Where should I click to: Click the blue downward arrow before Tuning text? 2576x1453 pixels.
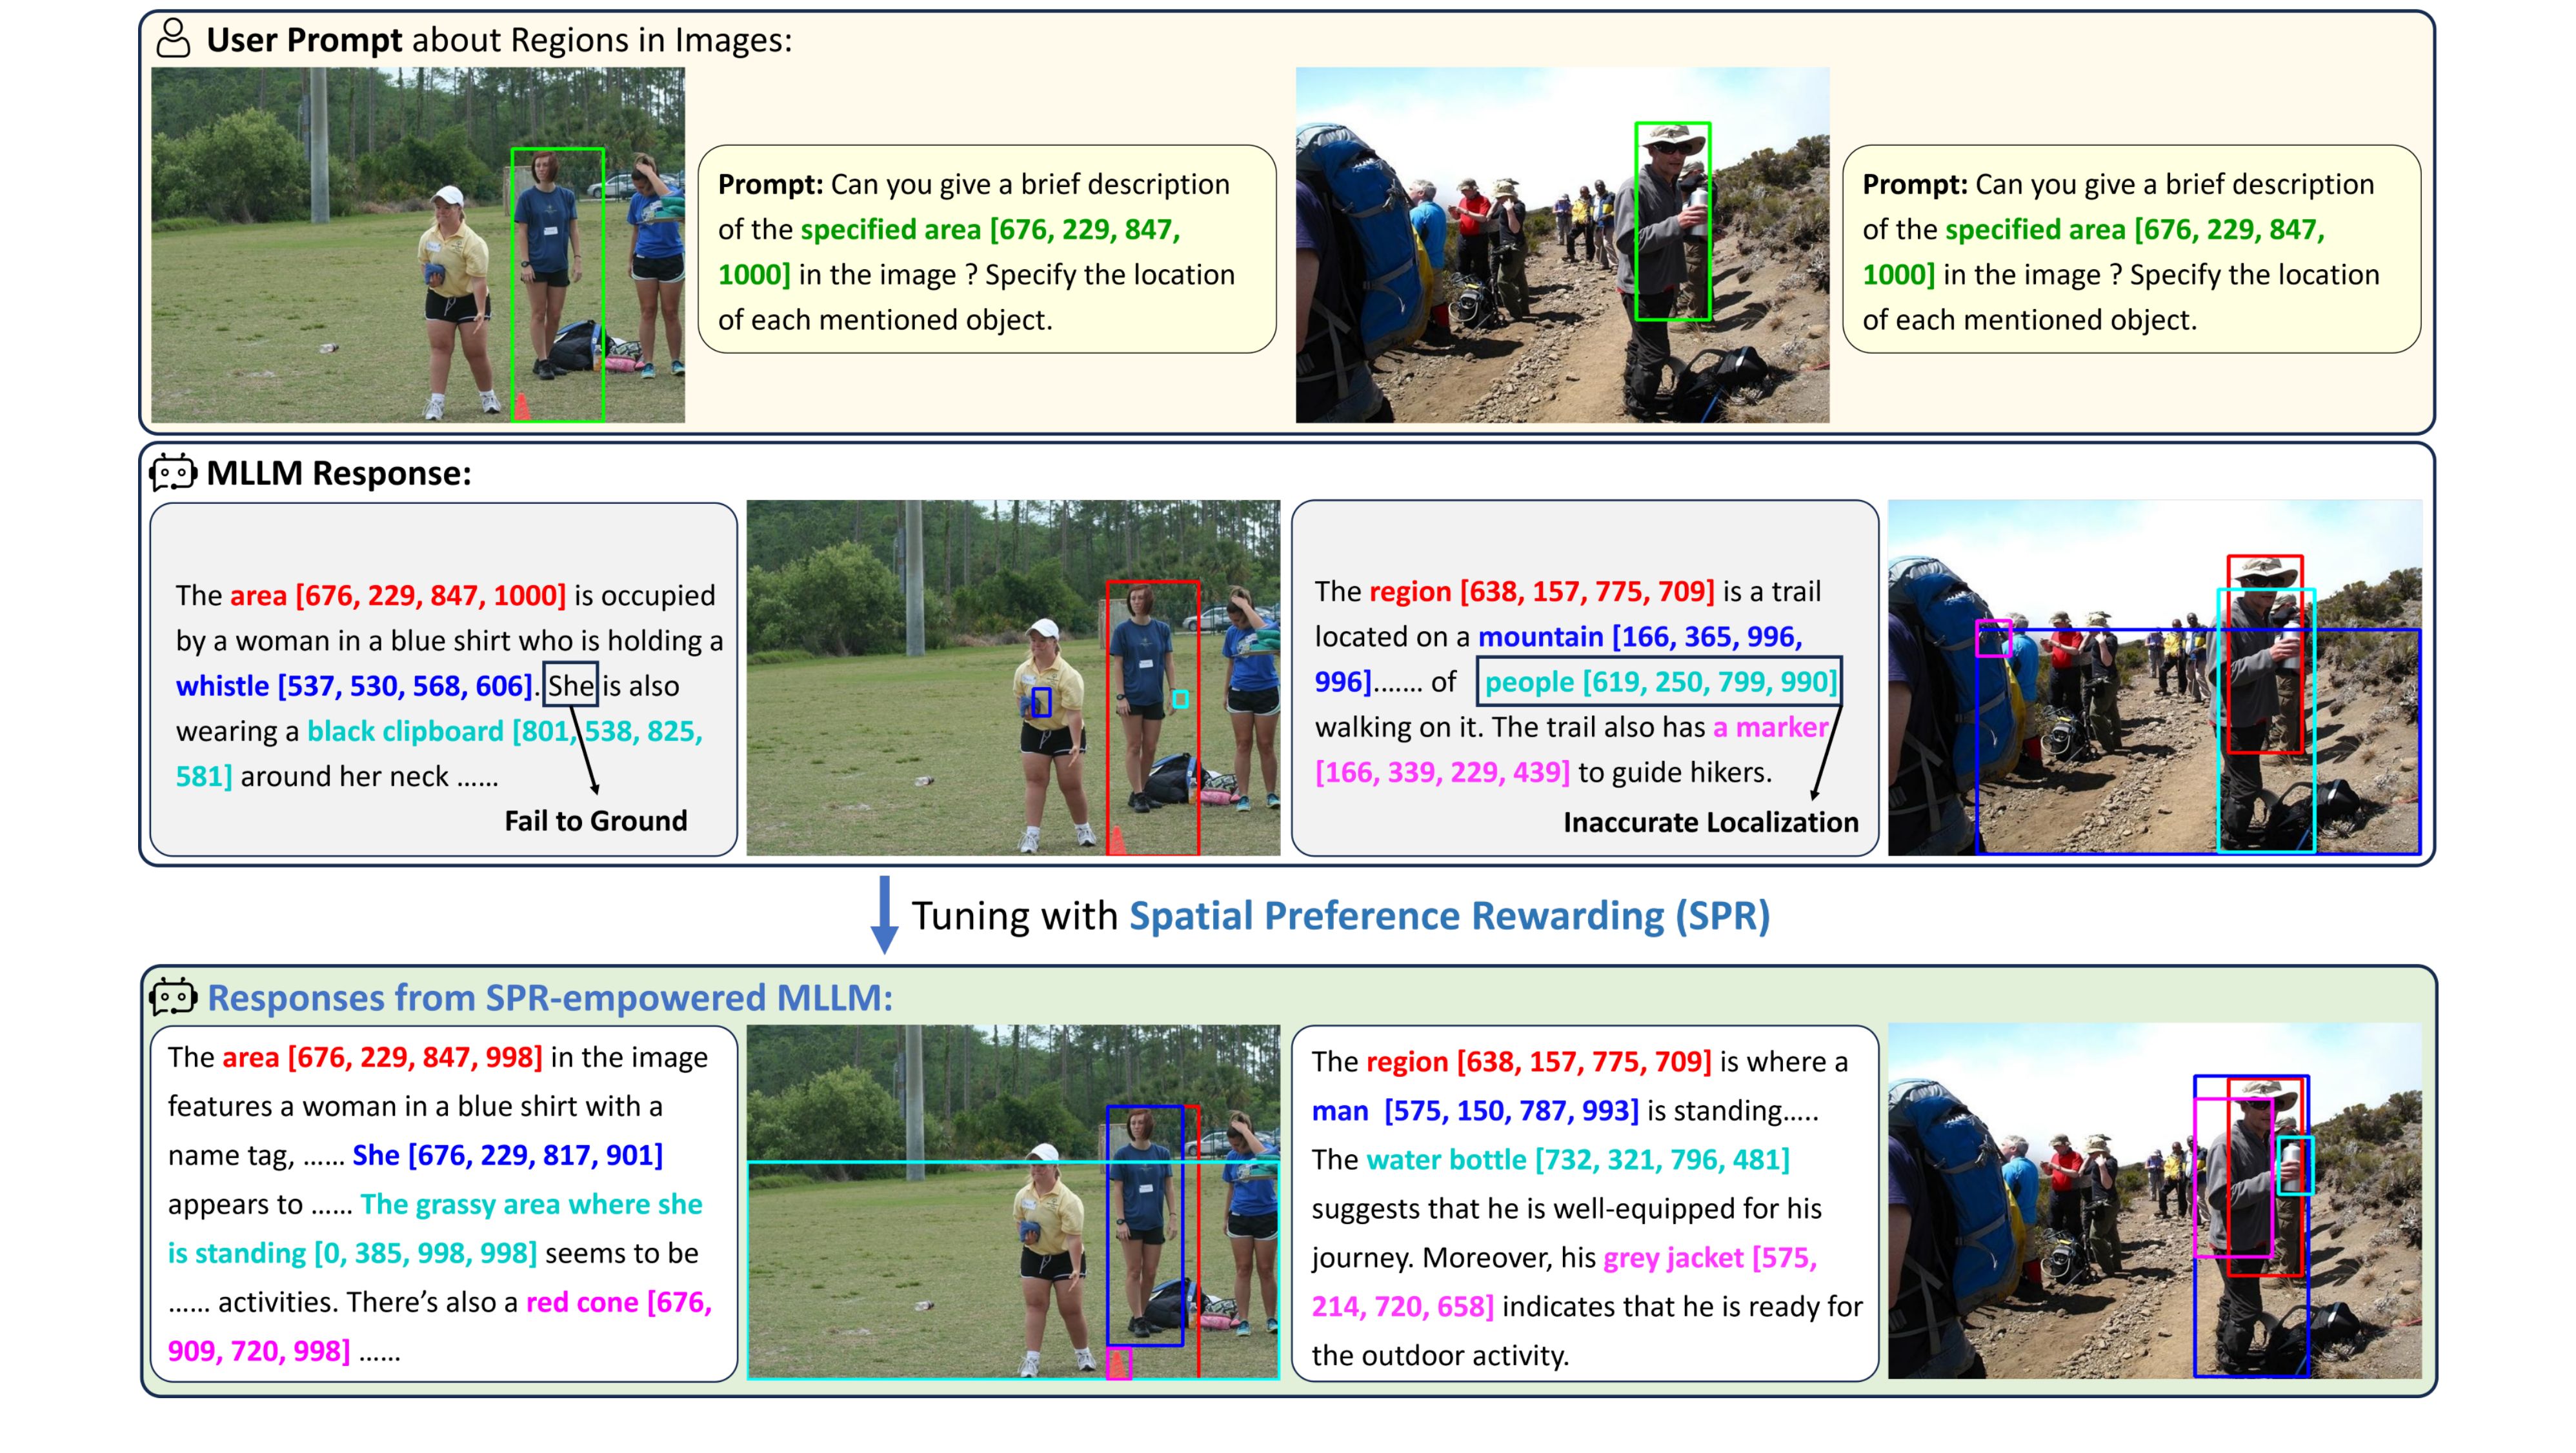pyautogui.click(x=884, y=914)
